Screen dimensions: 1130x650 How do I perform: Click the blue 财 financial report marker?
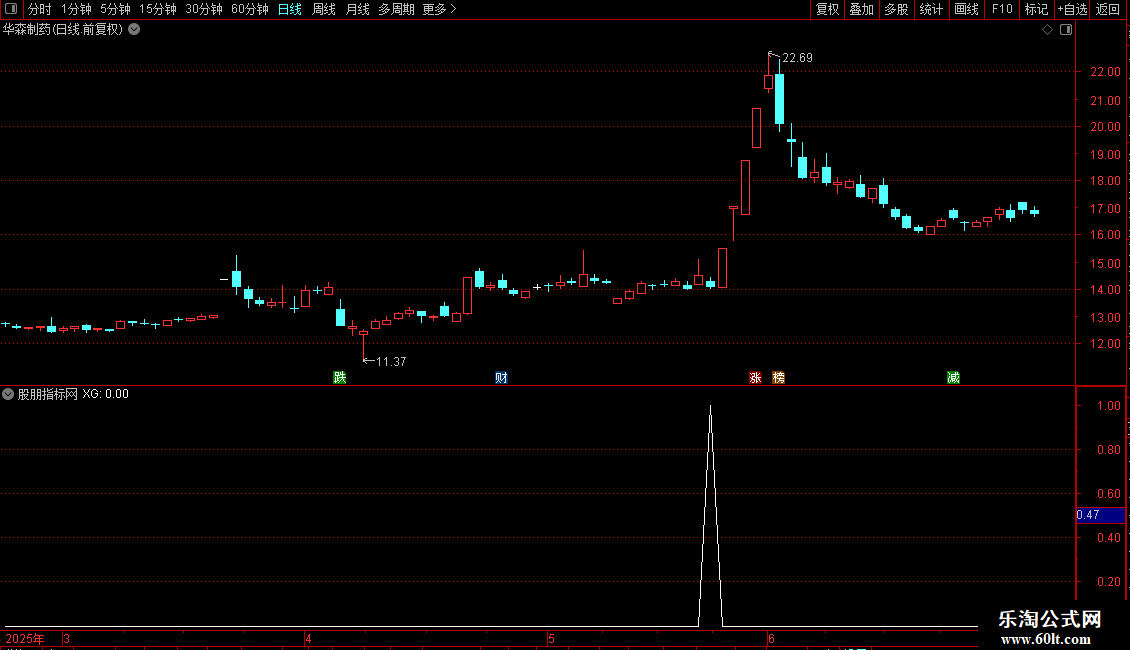tap(502, 378)
